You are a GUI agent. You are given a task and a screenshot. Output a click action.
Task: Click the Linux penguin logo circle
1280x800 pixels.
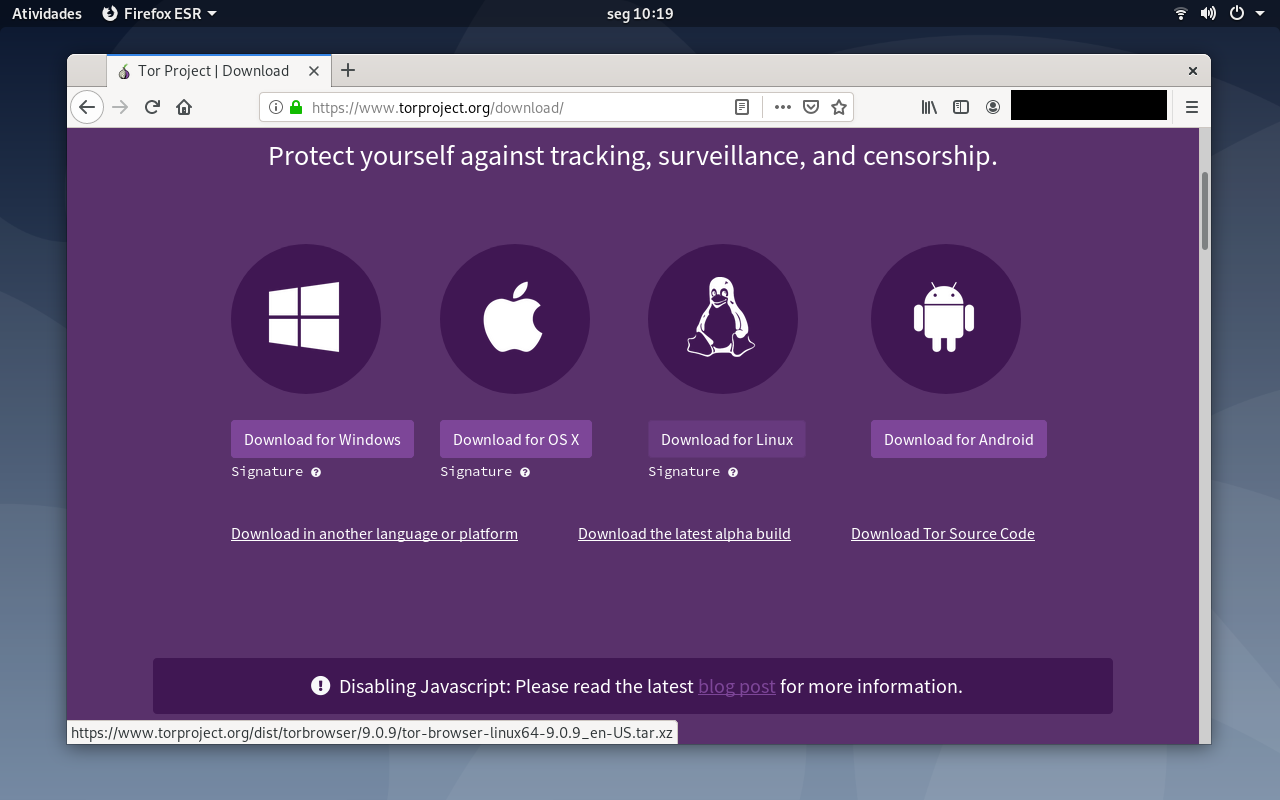(723, 319)
